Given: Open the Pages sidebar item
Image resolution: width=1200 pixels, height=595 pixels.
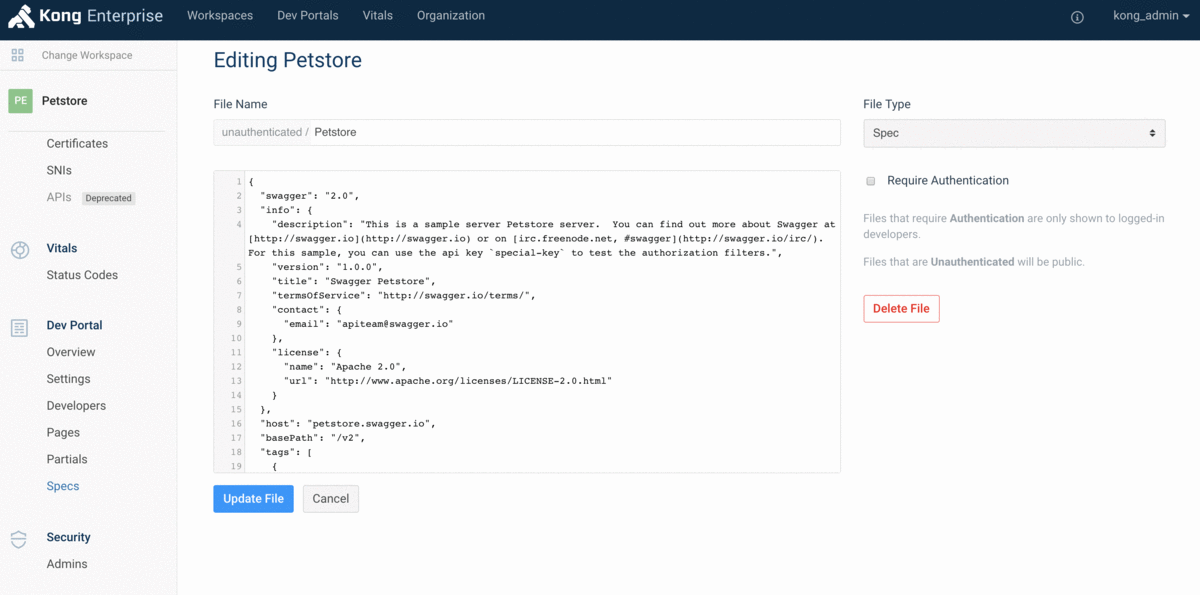Looking at the screenshot, I should click(63, 433).
